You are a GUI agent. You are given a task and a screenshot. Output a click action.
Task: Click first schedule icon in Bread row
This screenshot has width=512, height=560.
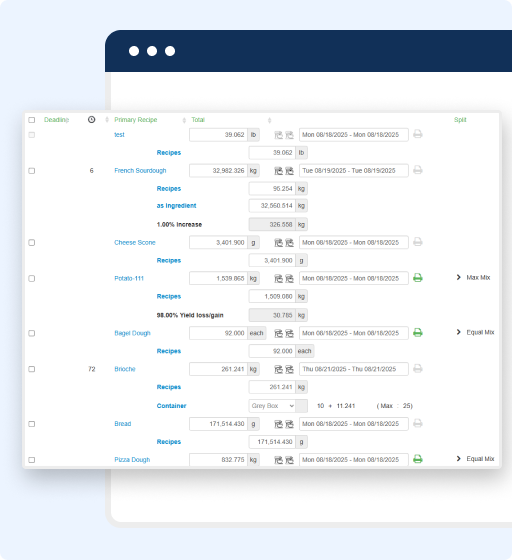(x=278, y=424)
